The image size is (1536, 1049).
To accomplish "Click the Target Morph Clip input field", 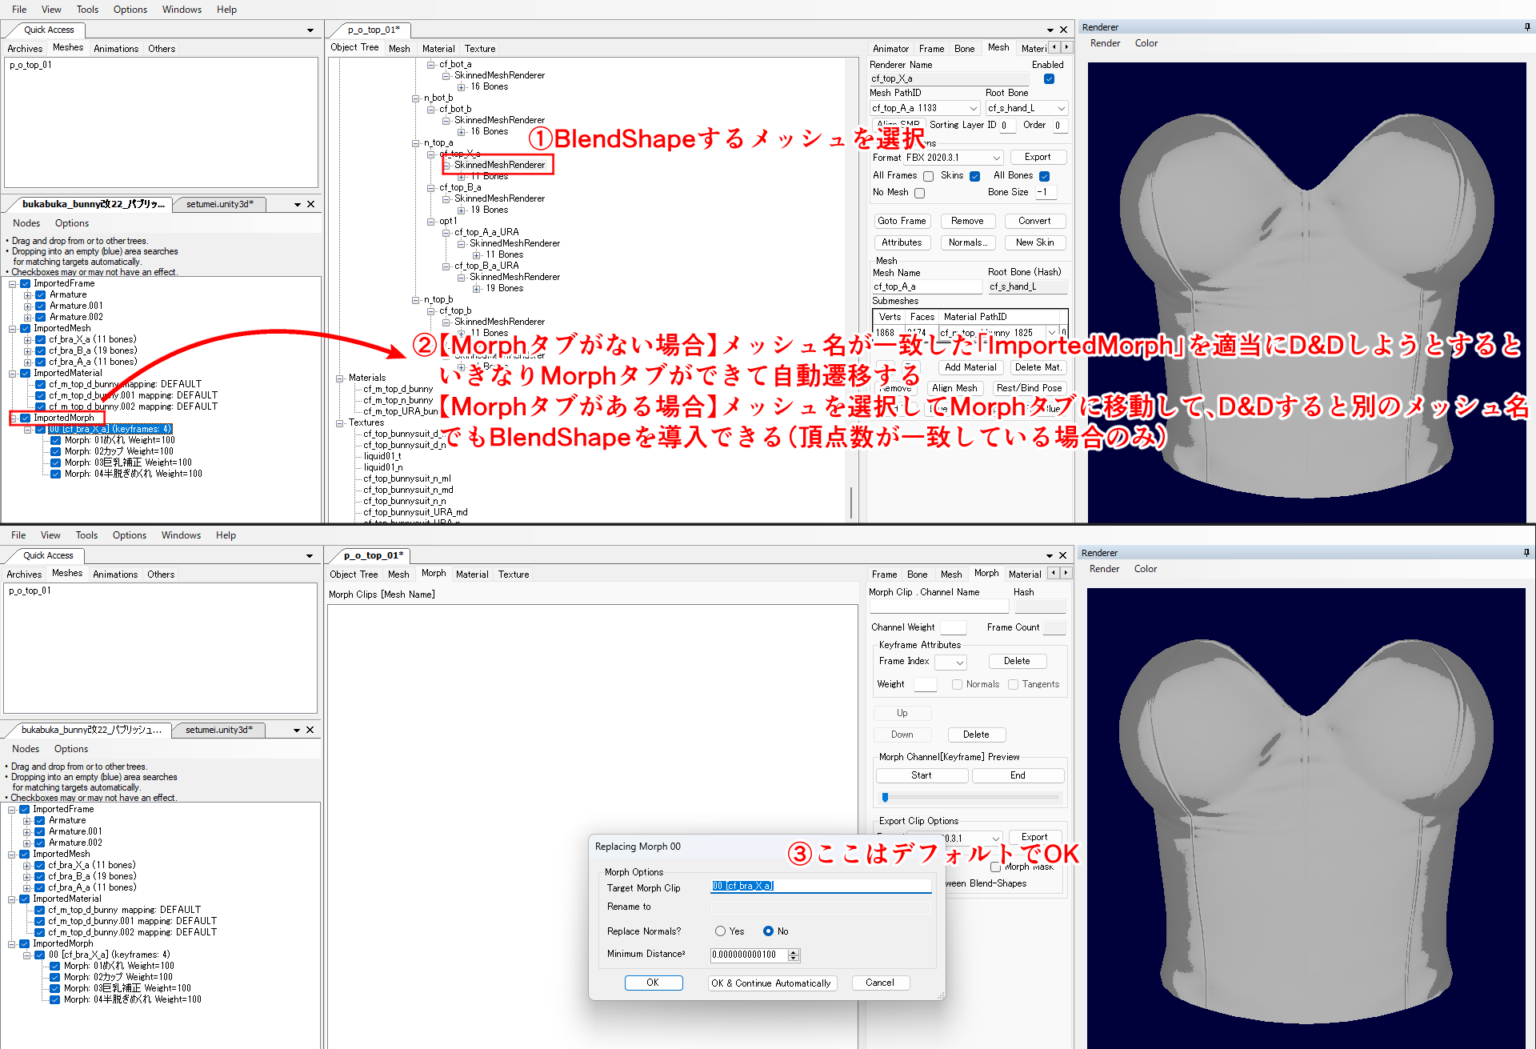I will (820, 887).
